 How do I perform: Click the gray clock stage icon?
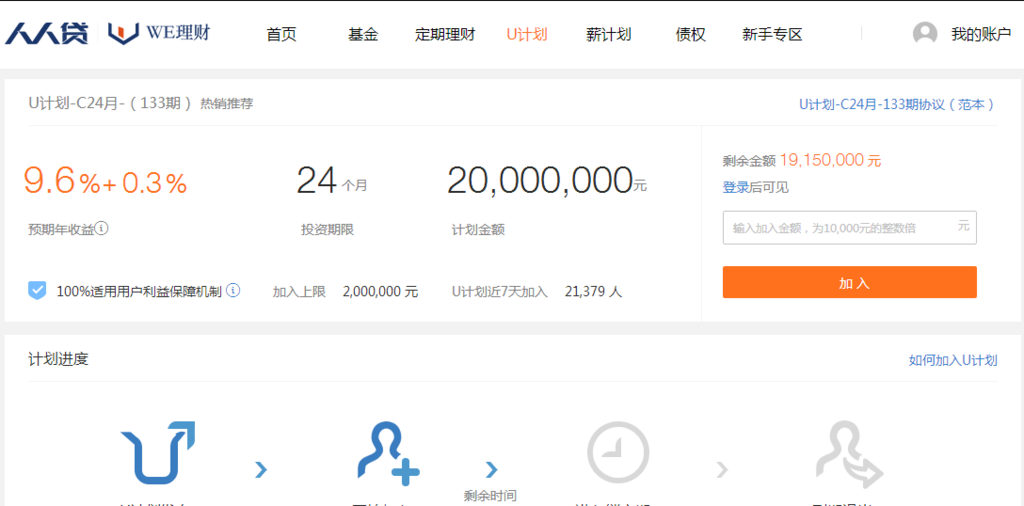click(x=618, y=452)
